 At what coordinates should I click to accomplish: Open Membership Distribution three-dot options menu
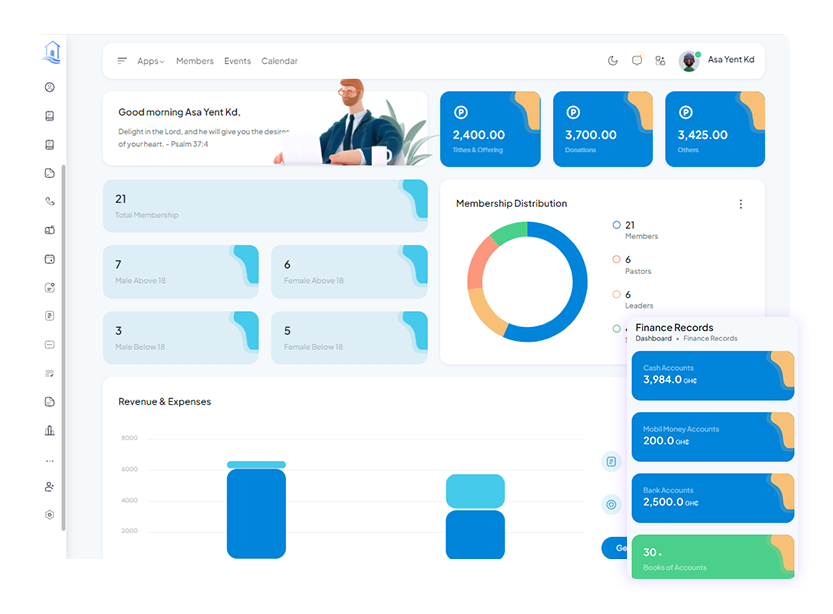point(741,204)
